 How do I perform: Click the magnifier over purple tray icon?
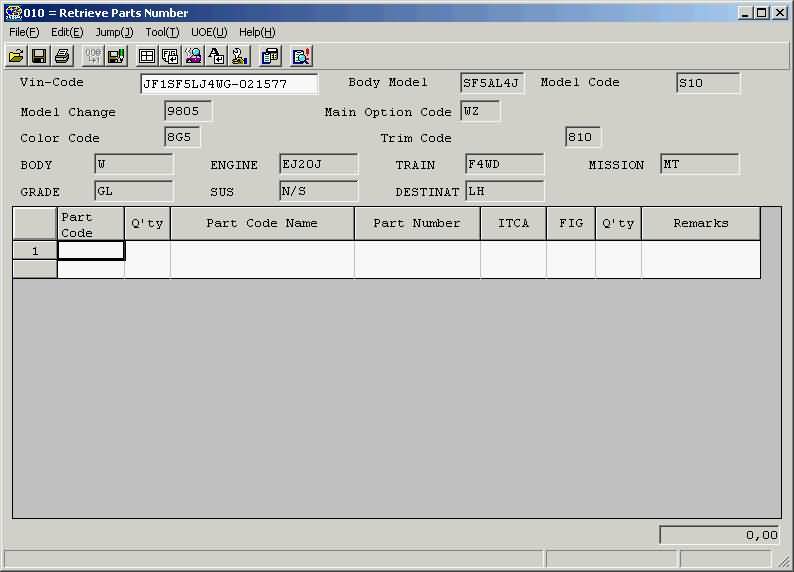[193, 56]
